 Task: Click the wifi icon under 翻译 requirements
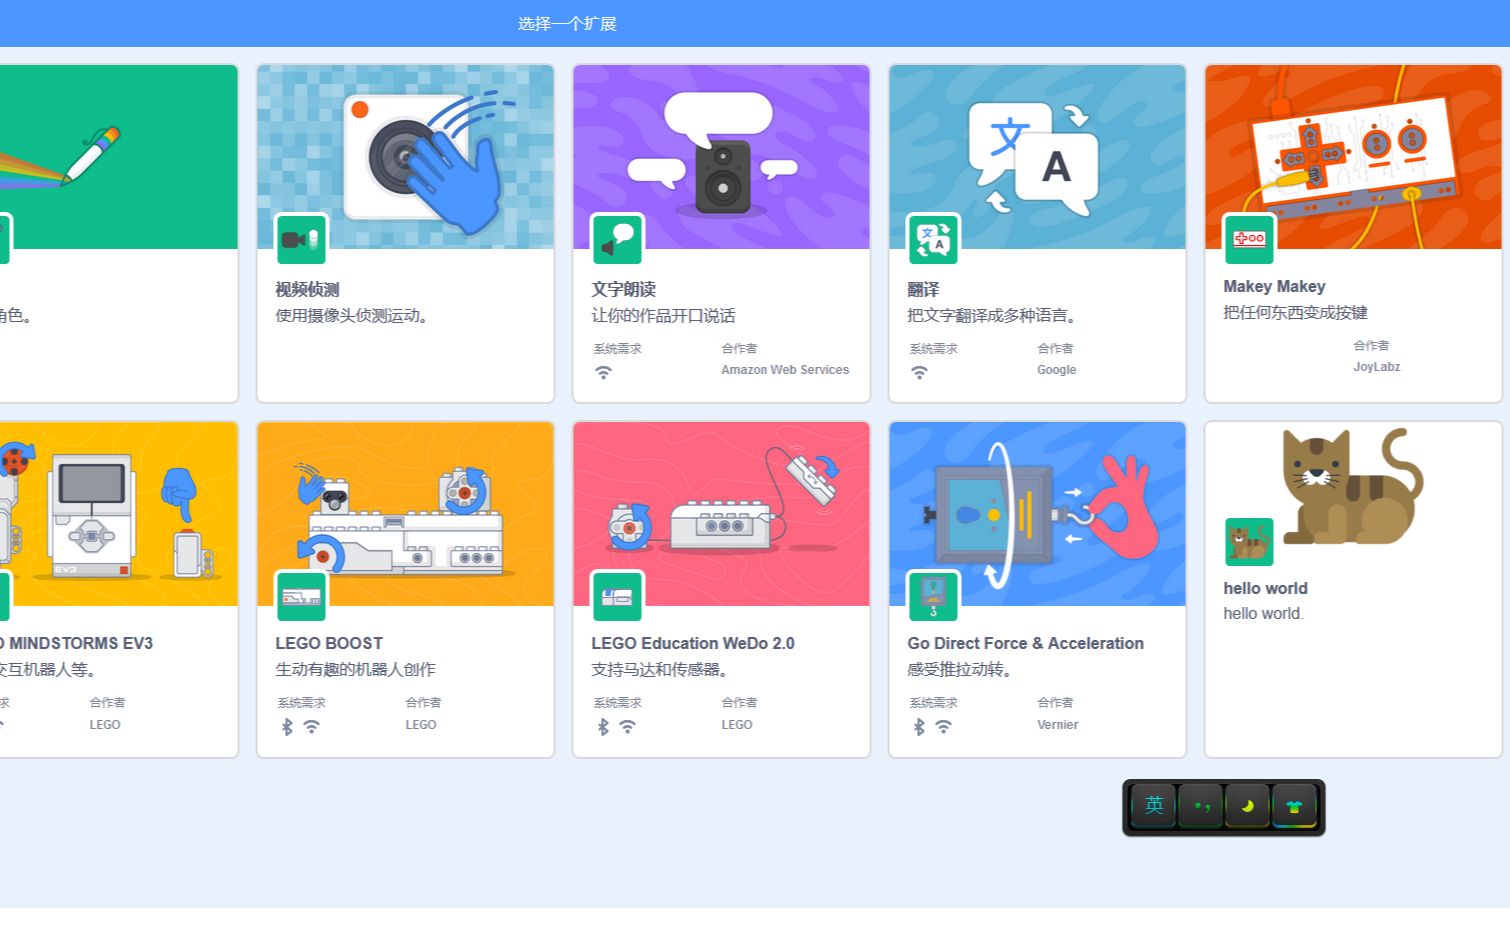pyautogui.click(x=919, y=372)
